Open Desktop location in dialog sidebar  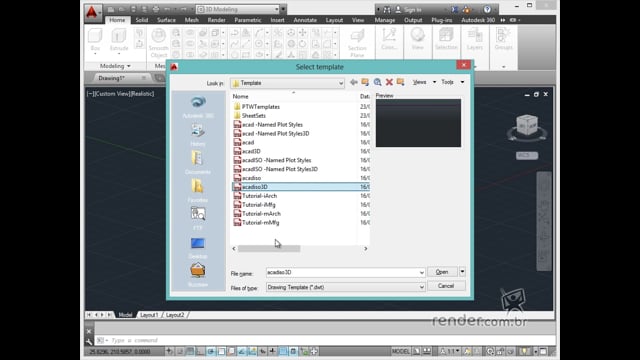pos(198,247)
